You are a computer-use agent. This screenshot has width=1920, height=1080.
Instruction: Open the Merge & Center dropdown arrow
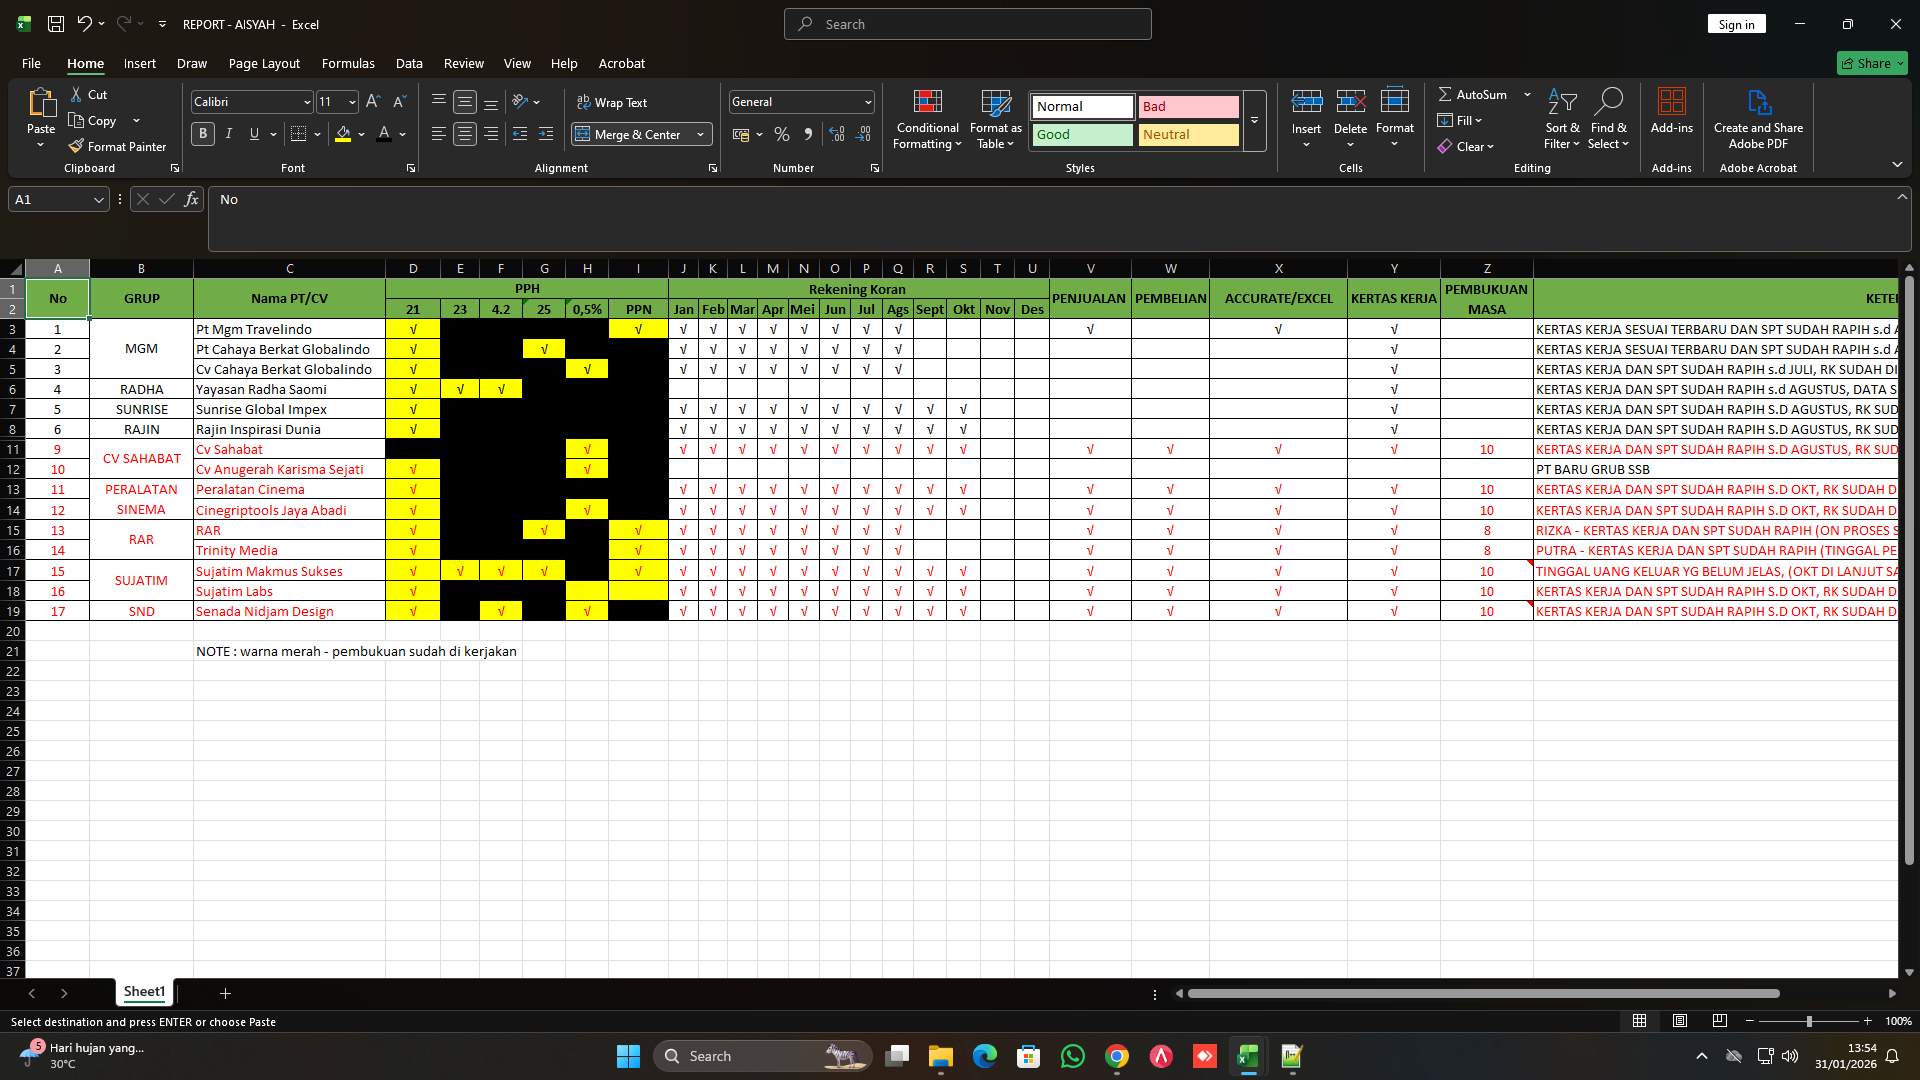[700, 134]
